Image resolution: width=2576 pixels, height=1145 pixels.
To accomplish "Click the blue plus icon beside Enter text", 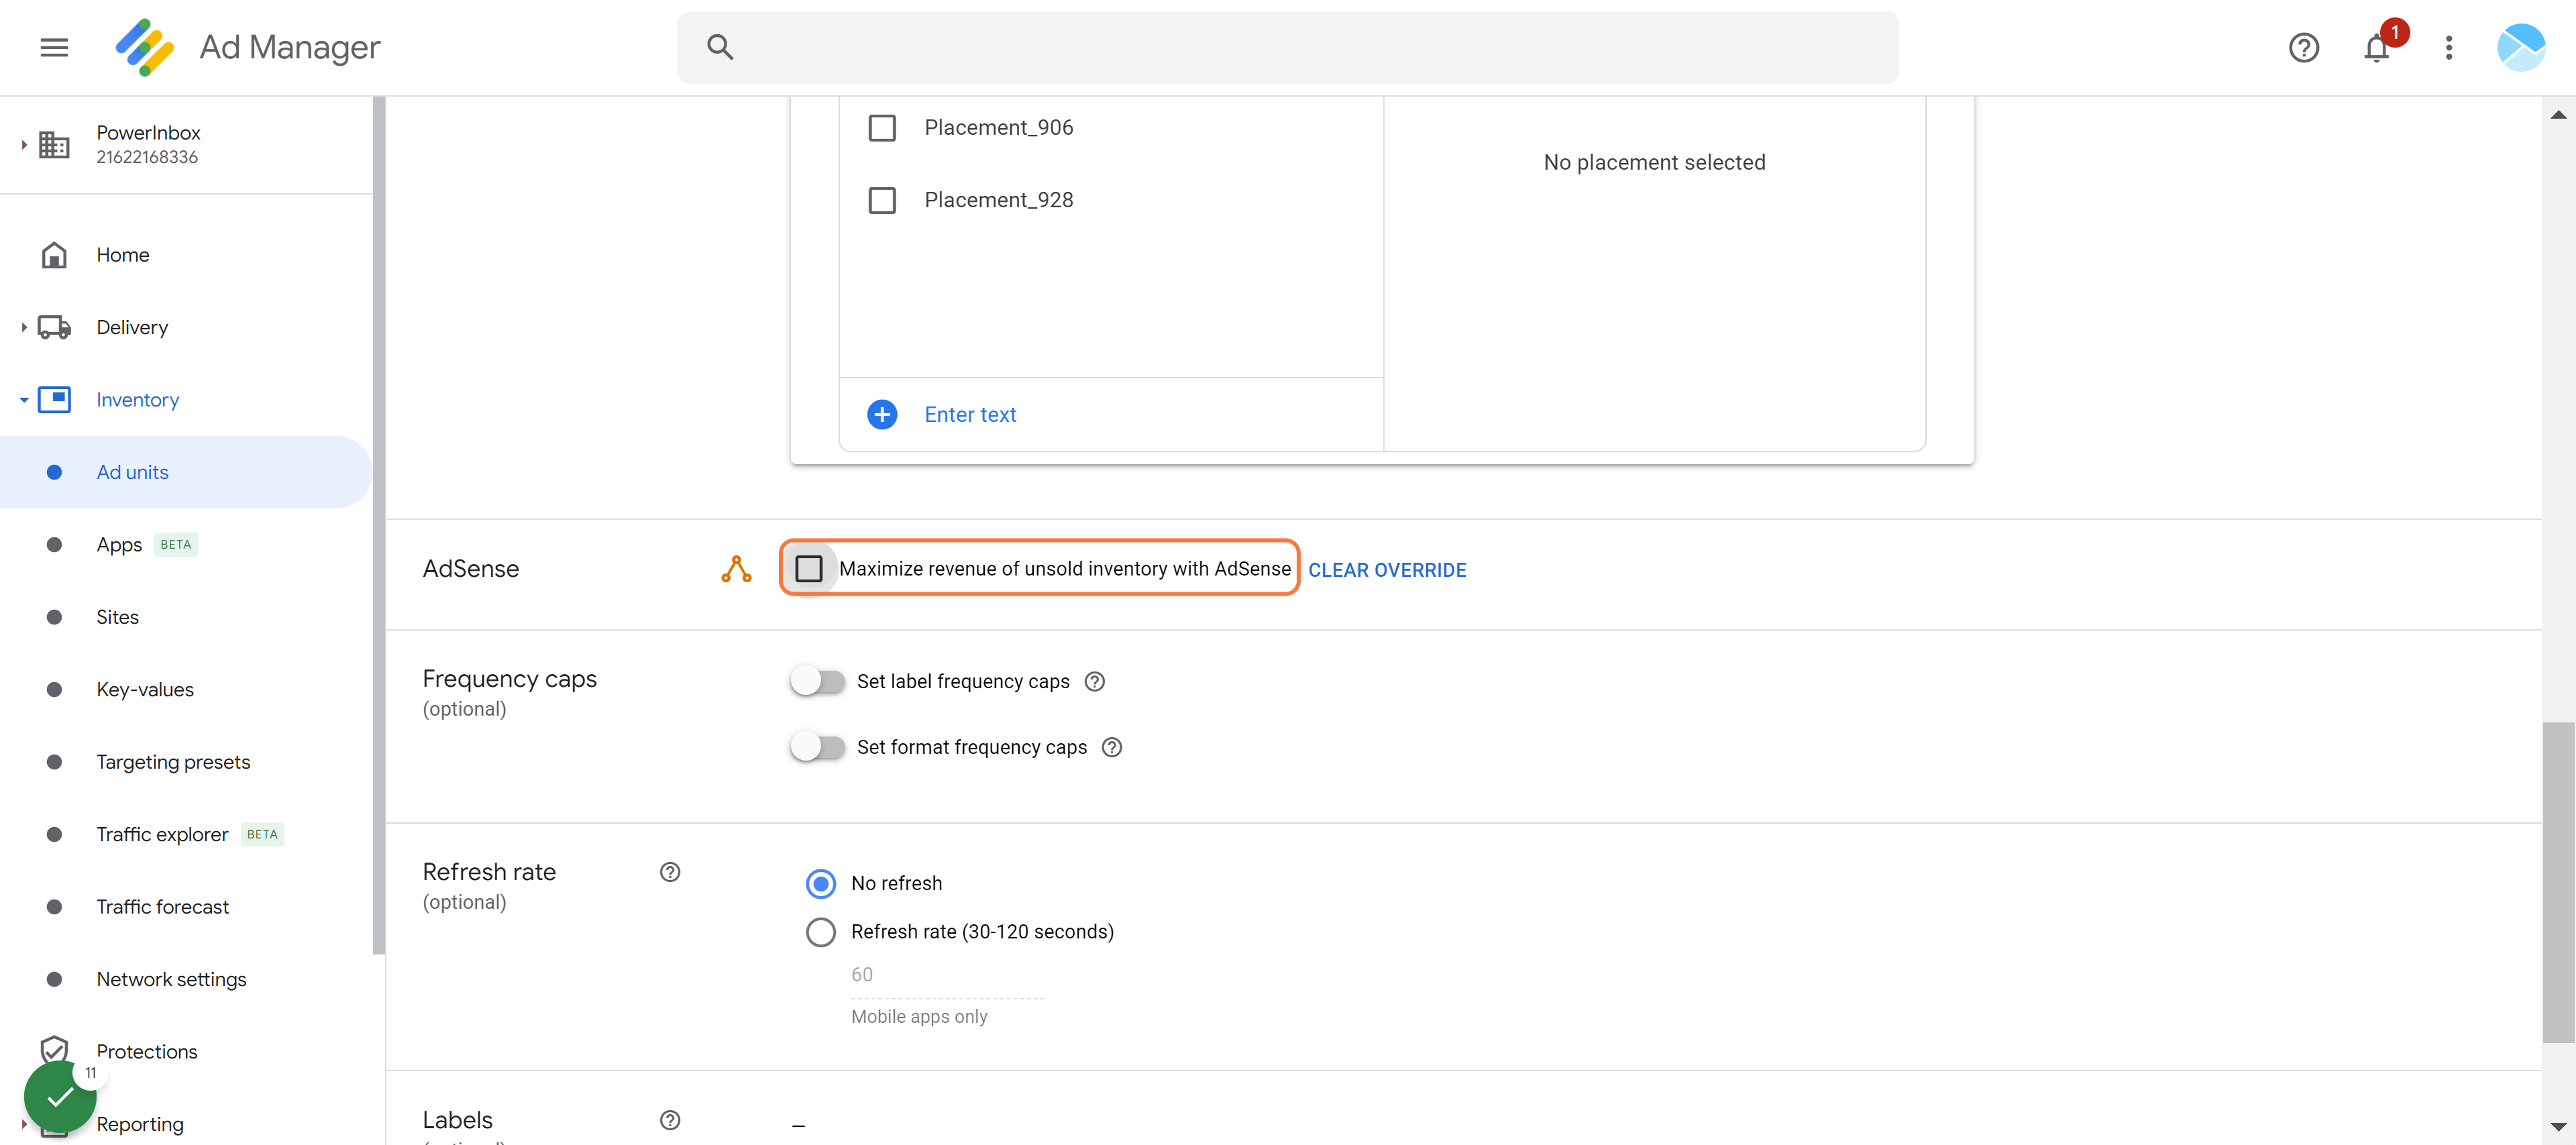I will [882, 414].
